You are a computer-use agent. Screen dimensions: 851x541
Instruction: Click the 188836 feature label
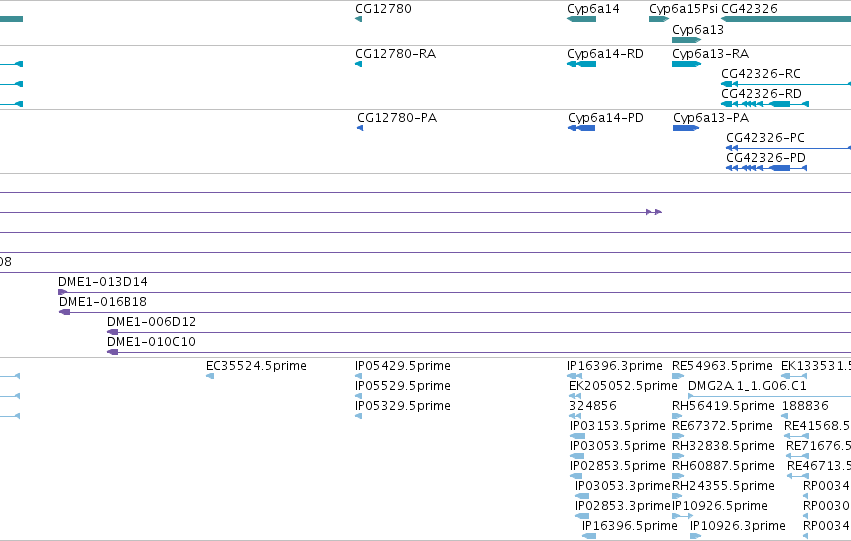pos(805,406)
